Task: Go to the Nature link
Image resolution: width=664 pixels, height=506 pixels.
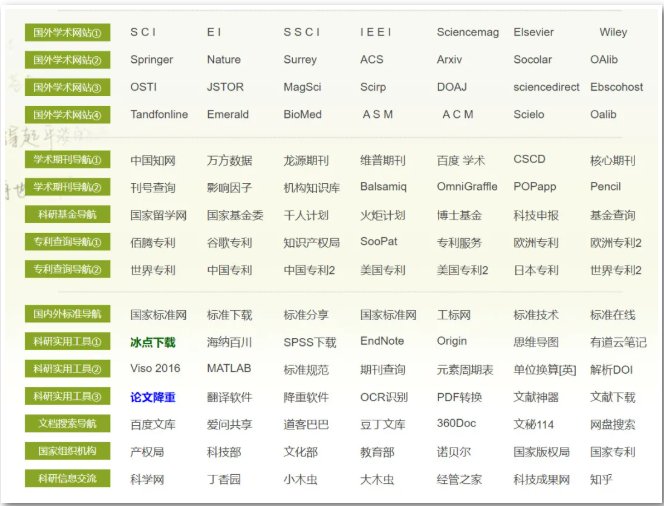Action: (224, 60)
